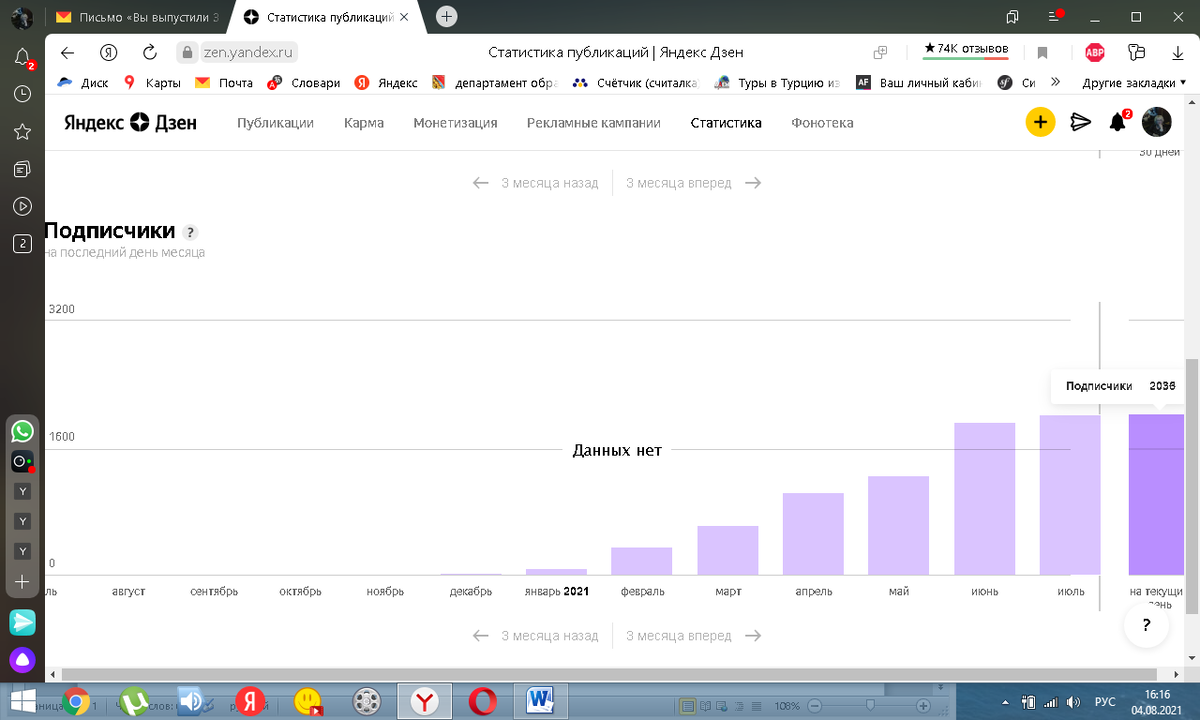The height and width of the screenshot is (720, 1200).
Task: Select current day subscribers bar
Action: click(1156, 495)
